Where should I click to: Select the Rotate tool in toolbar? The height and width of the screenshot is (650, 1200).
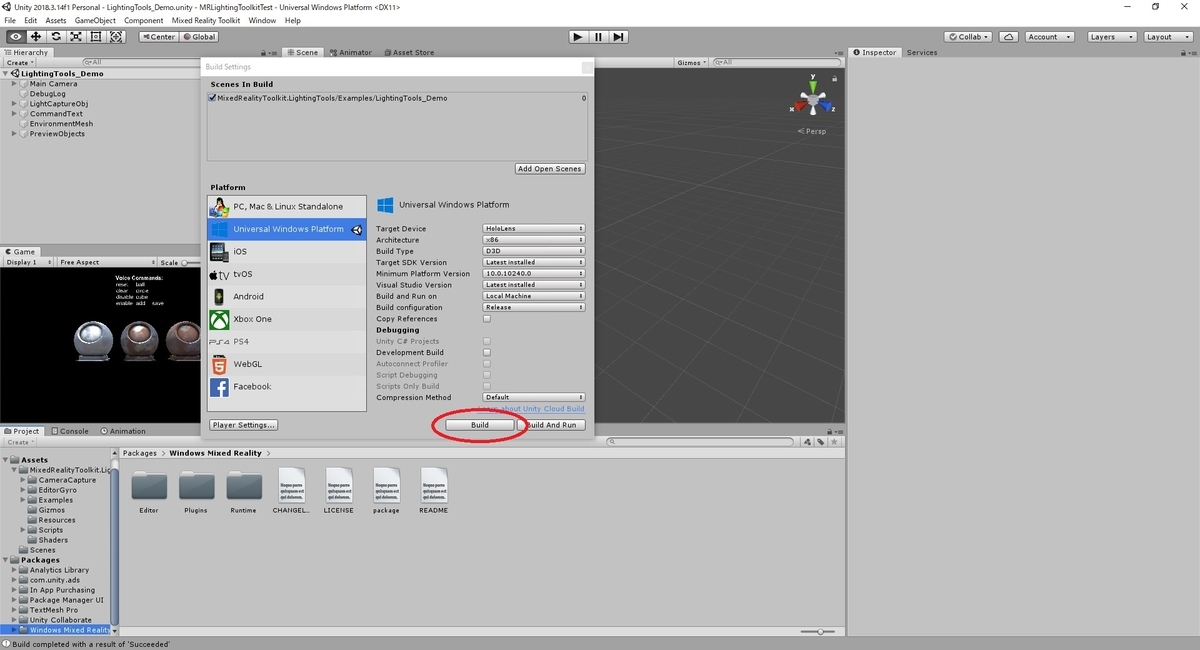[55, 37]
